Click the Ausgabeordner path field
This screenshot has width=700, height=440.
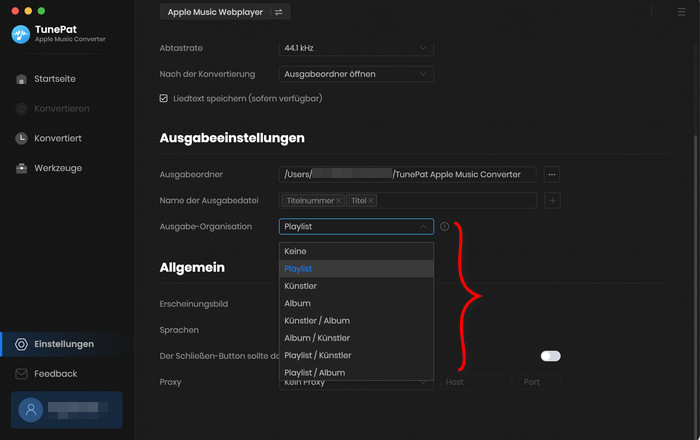click(407, 174)
